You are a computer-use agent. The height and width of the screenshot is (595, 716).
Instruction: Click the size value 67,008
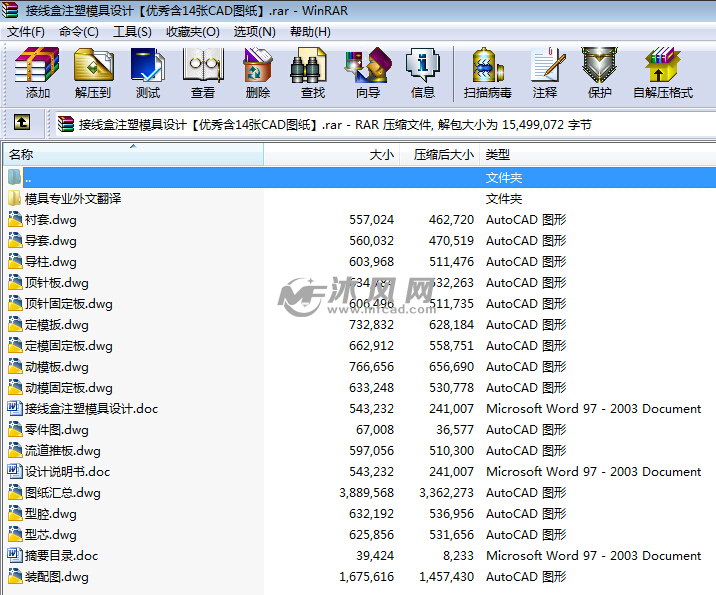click(x=375, y=430)
